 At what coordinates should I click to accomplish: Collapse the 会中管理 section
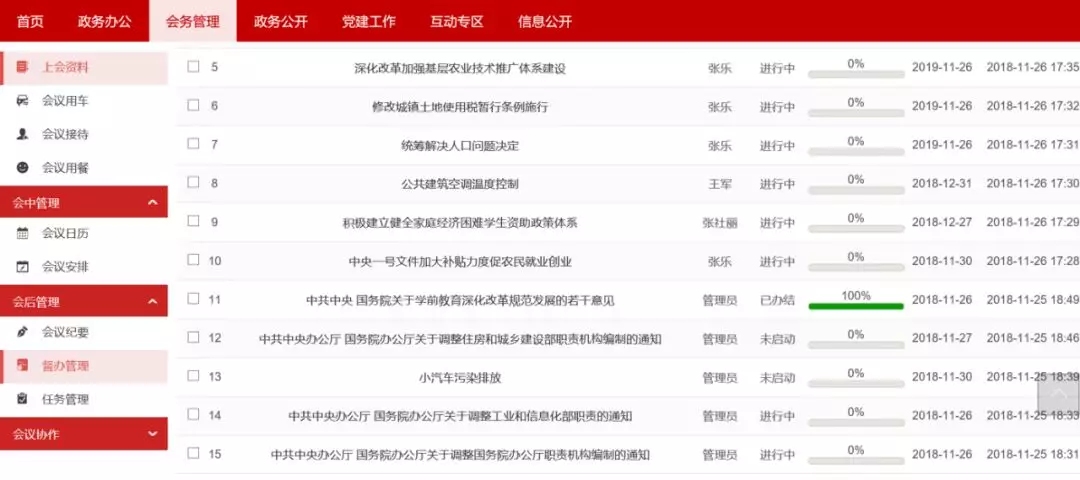[152, 203]
